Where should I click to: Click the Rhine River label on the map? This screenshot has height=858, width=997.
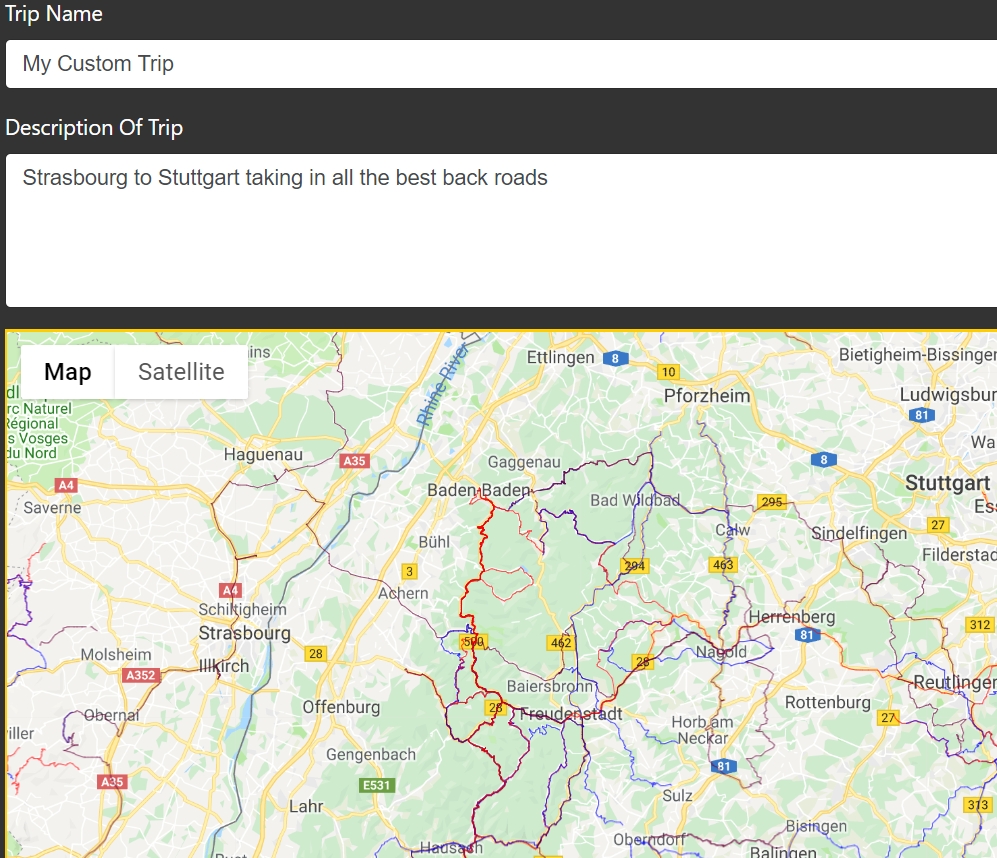442,390
